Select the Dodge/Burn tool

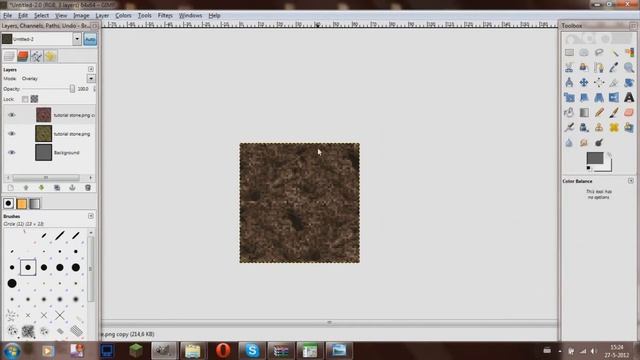[599, 142]
